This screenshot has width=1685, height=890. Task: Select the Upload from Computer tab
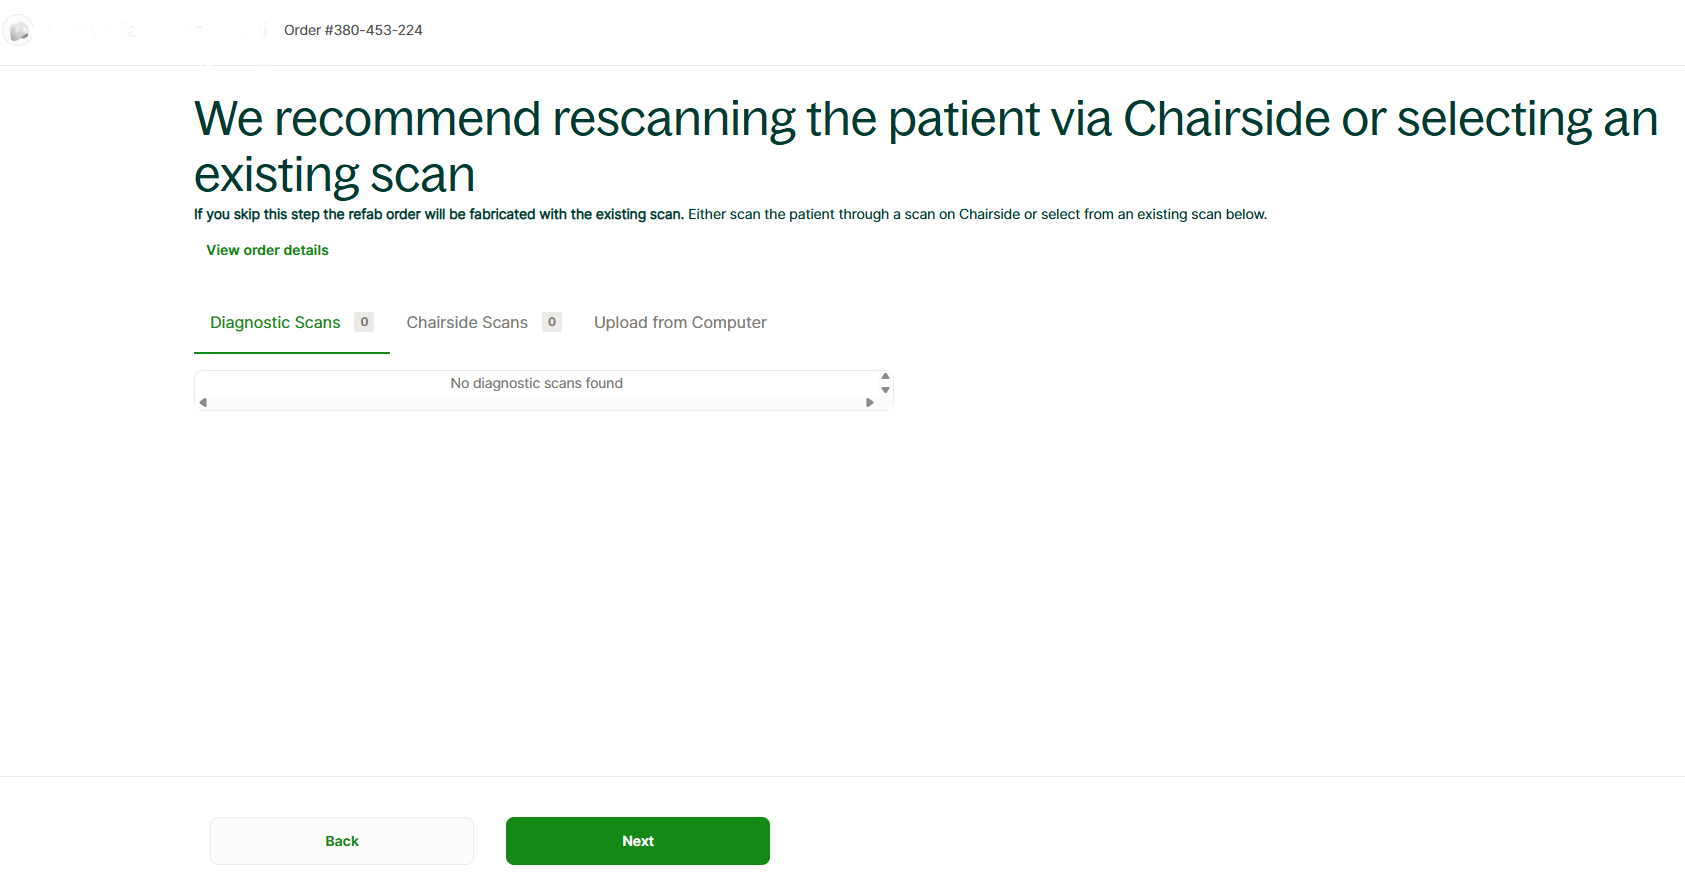coord(680,323)
